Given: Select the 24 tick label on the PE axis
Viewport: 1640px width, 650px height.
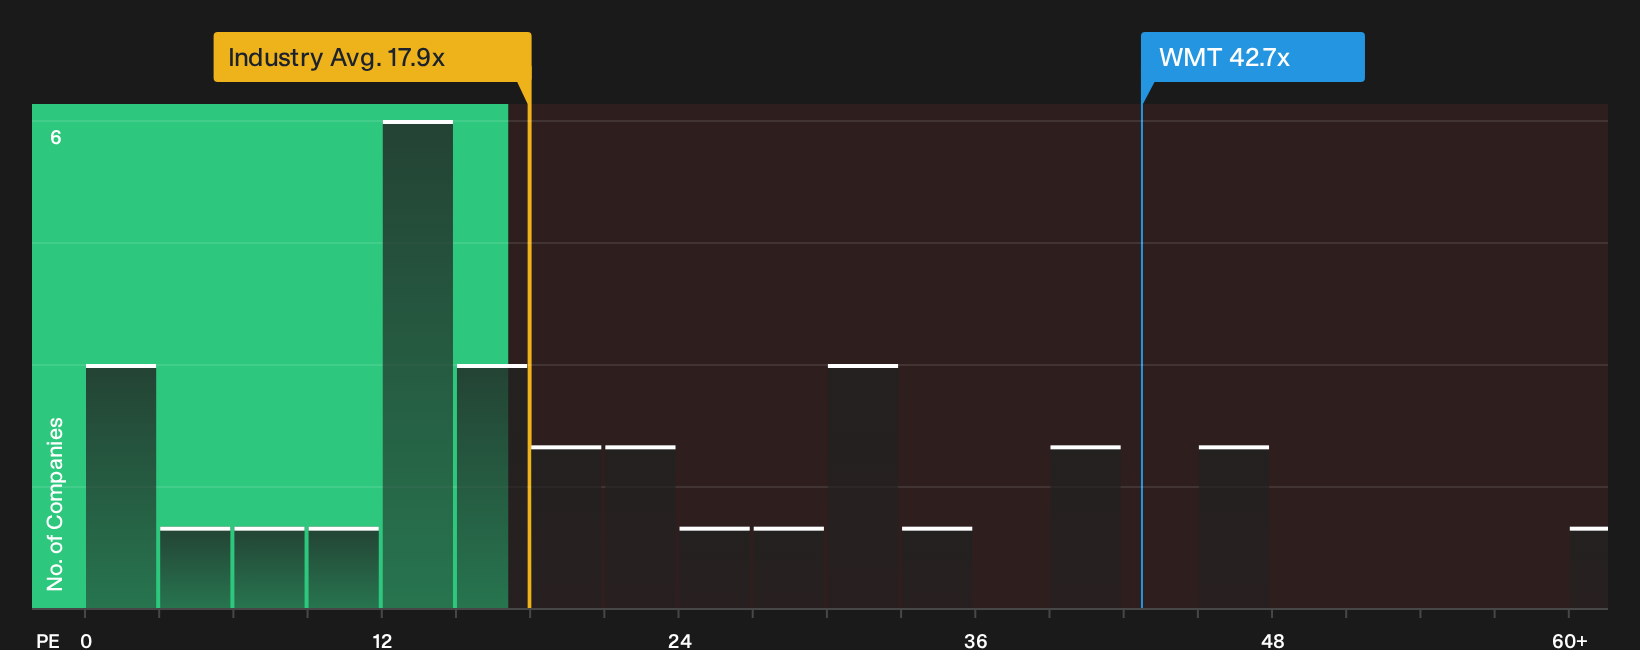Looking at the screenshot, I should [x=679, y=640].
